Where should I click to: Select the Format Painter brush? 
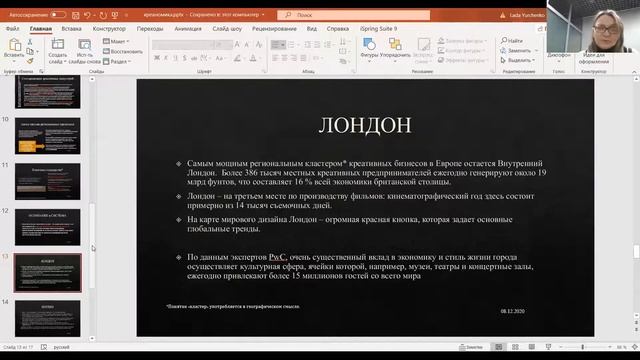point(30,61)
